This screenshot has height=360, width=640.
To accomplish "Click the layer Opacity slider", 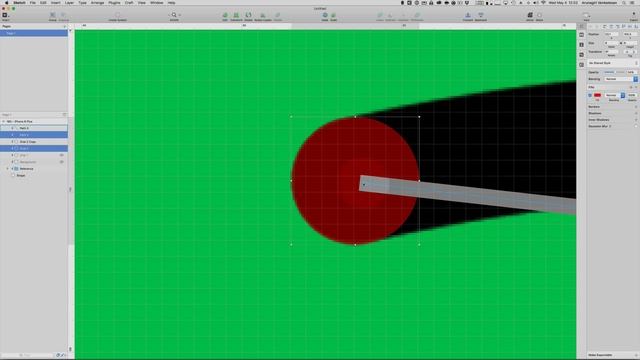I will (x=614, y=72).
